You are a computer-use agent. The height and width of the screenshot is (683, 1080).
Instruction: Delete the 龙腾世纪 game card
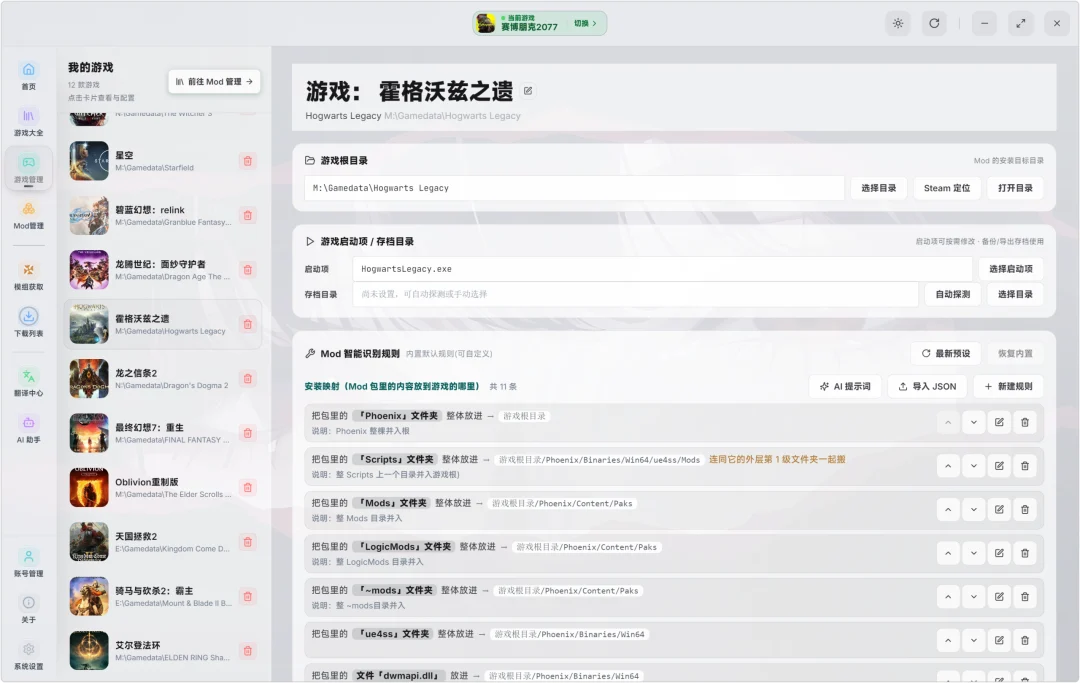248,270
